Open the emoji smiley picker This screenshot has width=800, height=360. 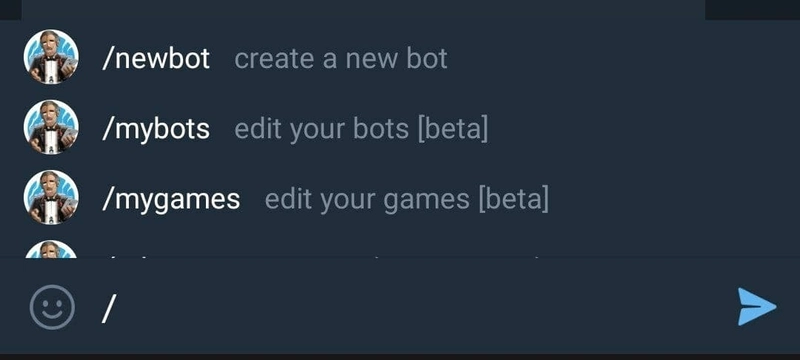coord(52,307)
